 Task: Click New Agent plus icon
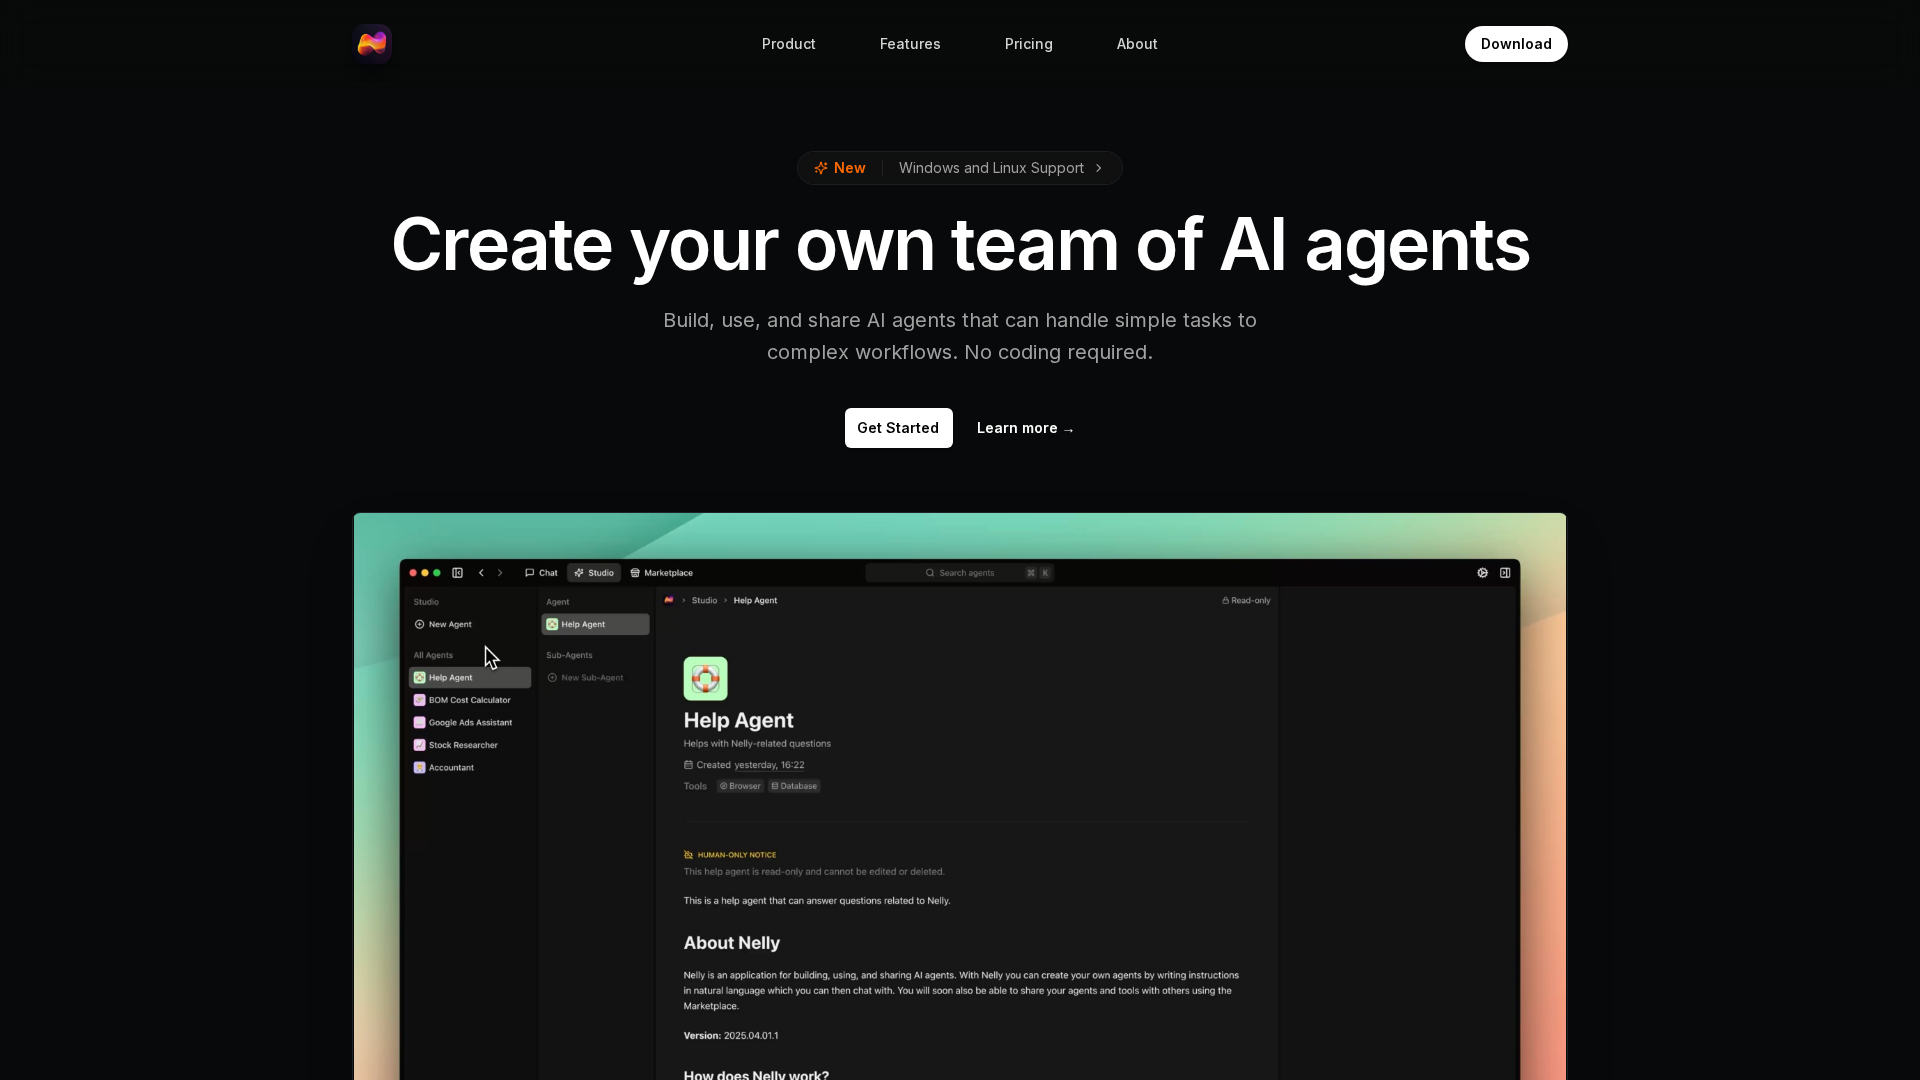coord(420,624)
